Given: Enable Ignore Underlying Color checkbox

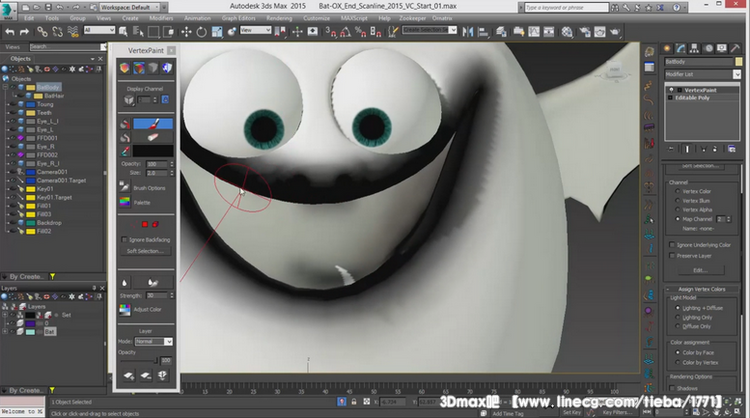Looking at the screenshot, I should click(672, 245).
